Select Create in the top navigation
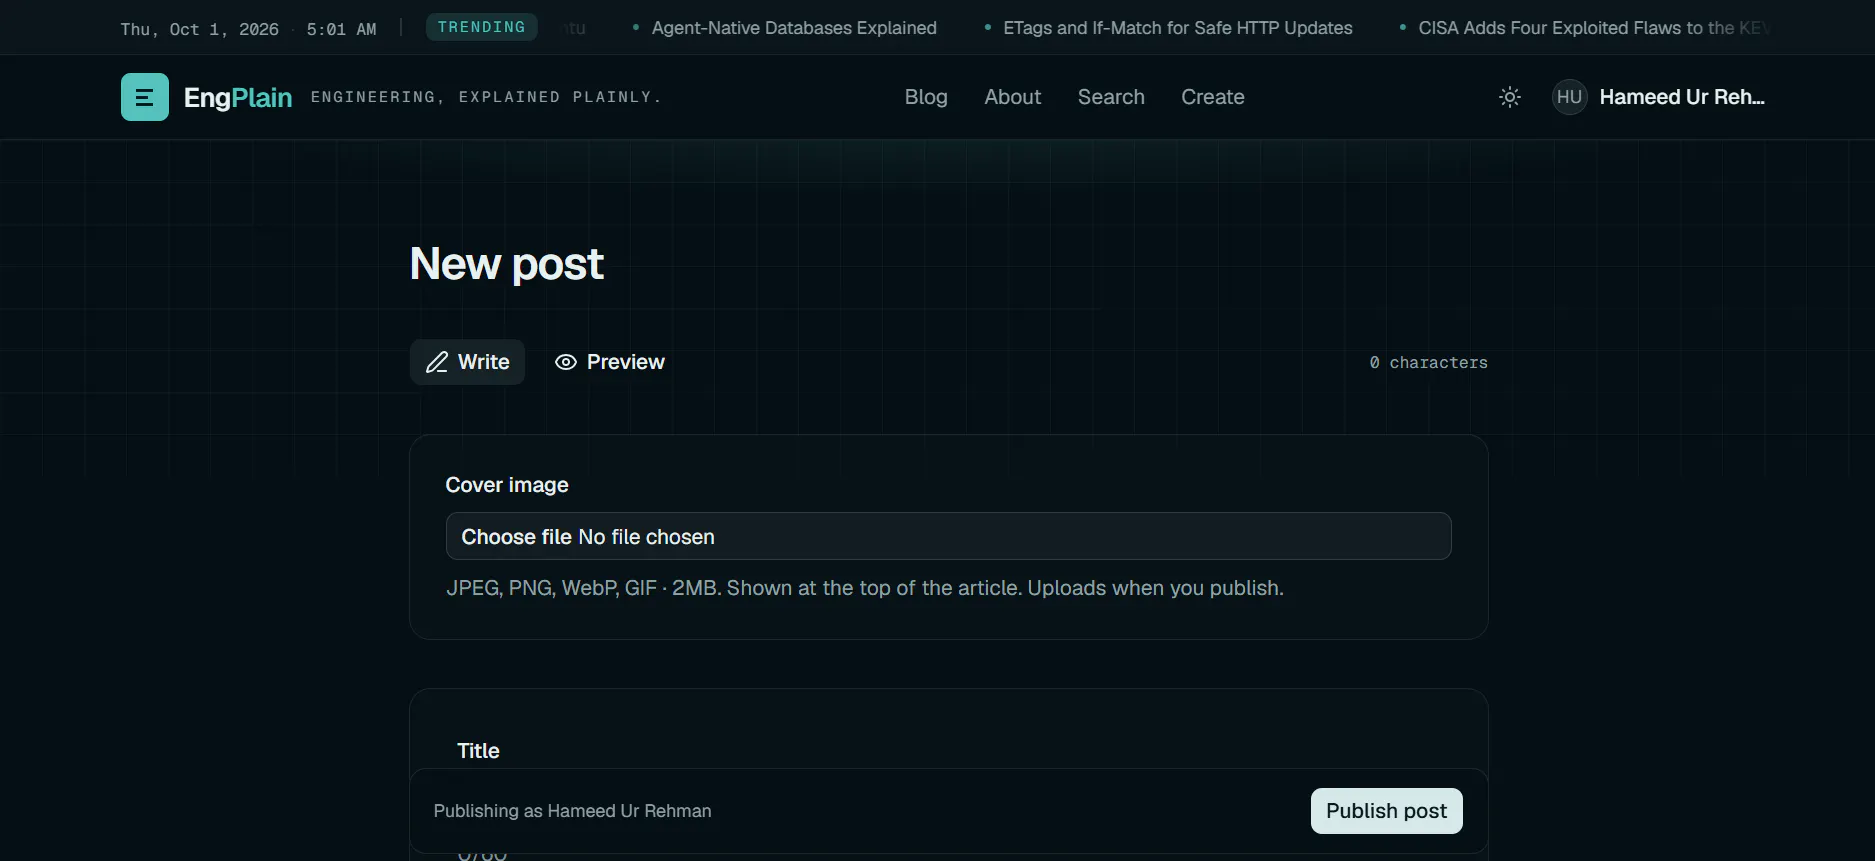Screen dimensions: 1875x861 tap(1213, 97)
